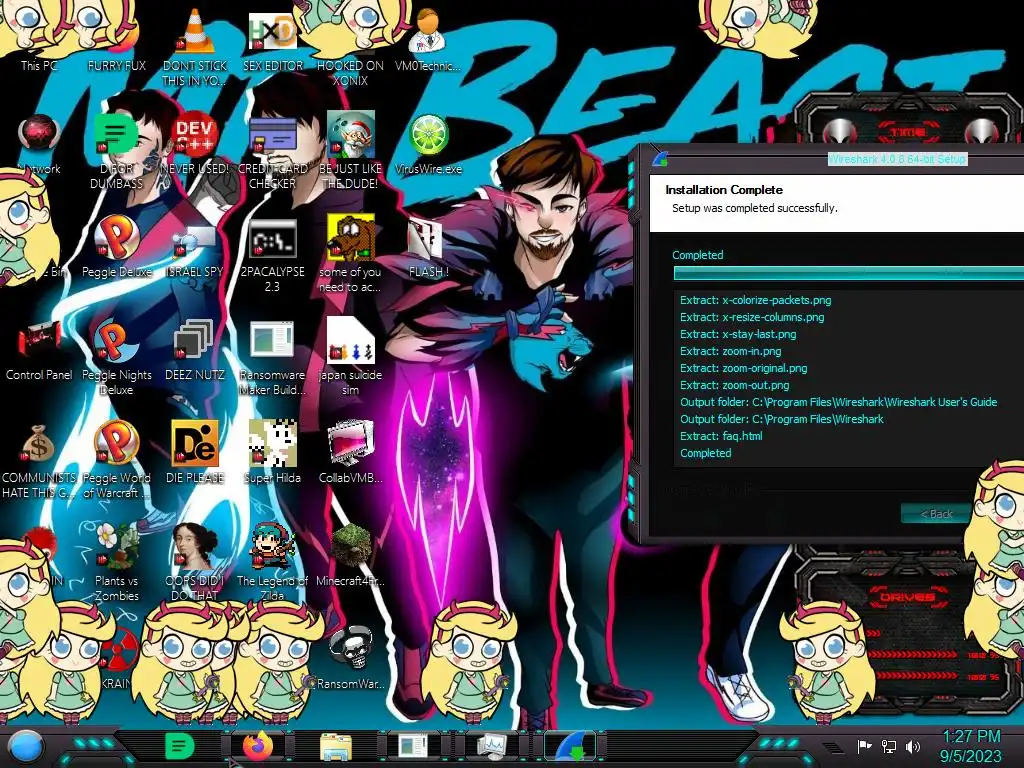Screen dimensions: 1024x768
Task: Click the taskbar clock showing 1:27 PM
Action: (x=971, y=746)
